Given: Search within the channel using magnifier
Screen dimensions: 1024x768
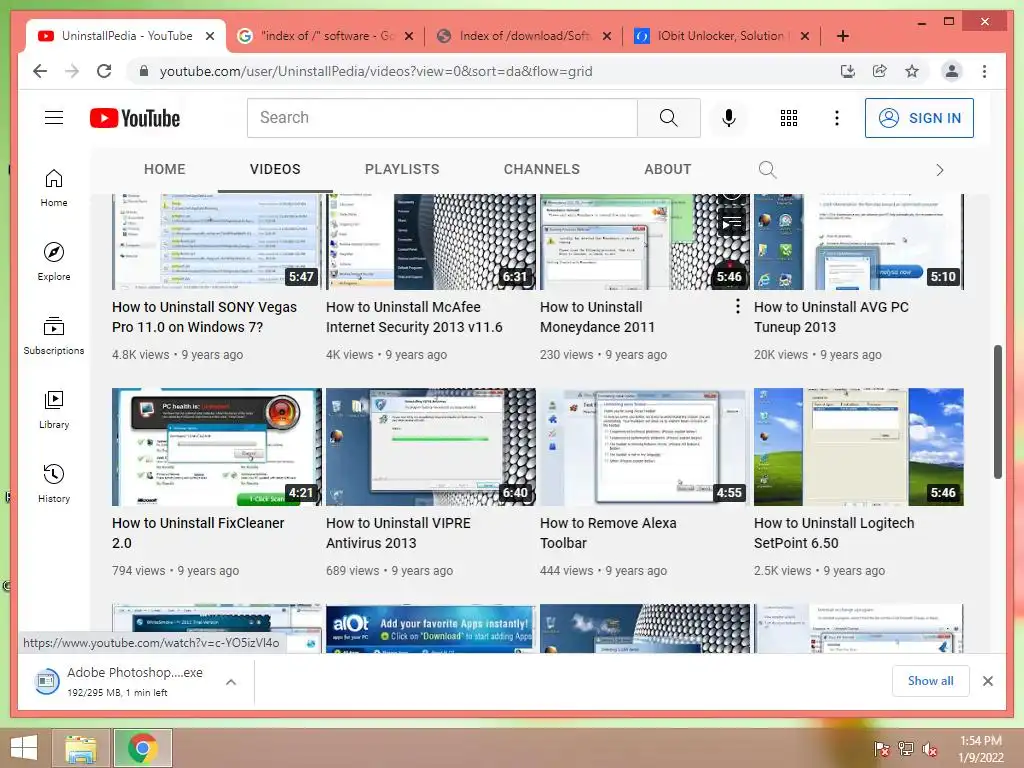Looking at the screenshot, I should [x=767, y=170].
